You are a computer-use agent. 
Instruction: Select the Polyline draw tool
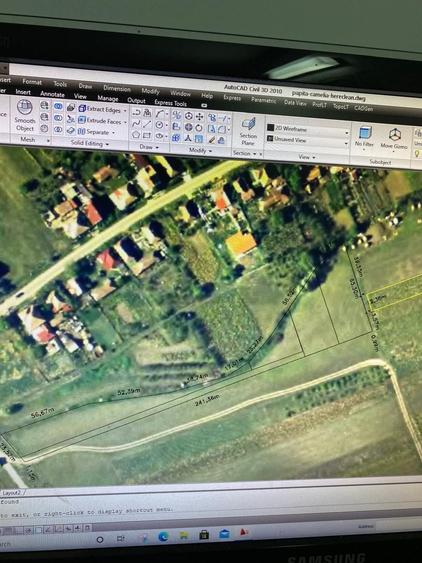(136, 113)
